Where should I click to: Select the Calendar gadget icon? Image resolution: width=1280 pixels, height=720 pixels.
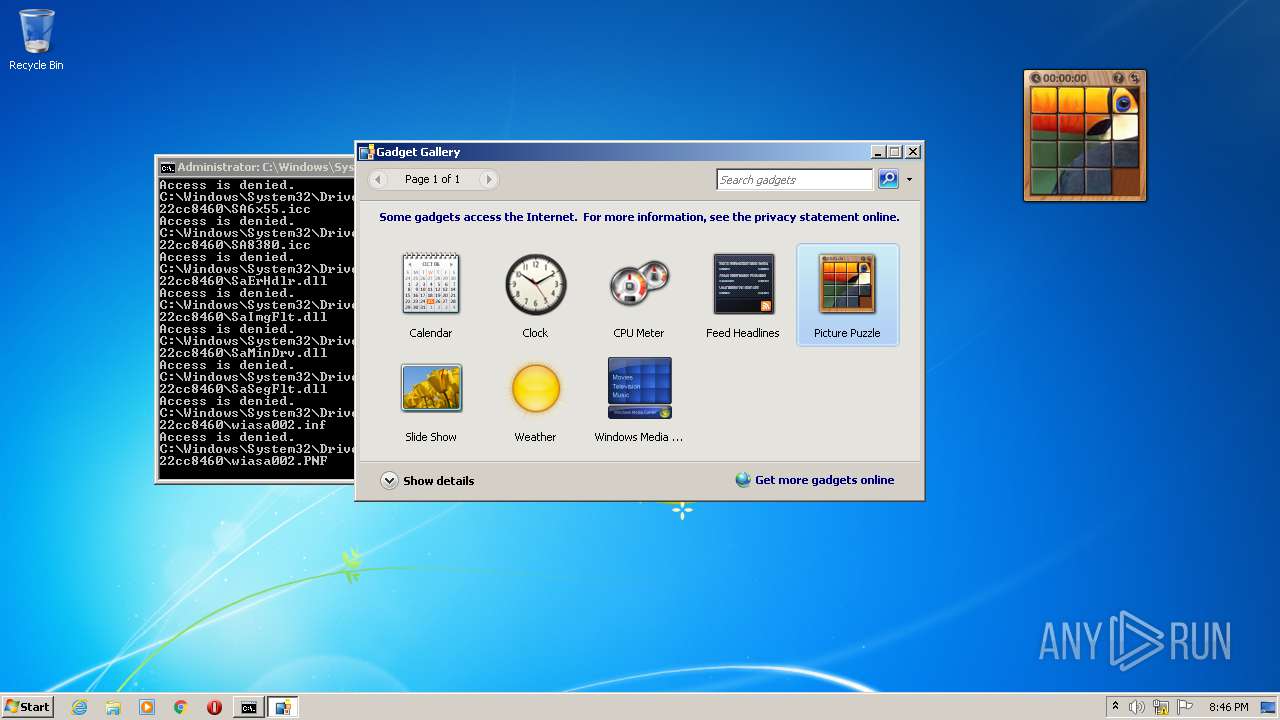[431, 284]
